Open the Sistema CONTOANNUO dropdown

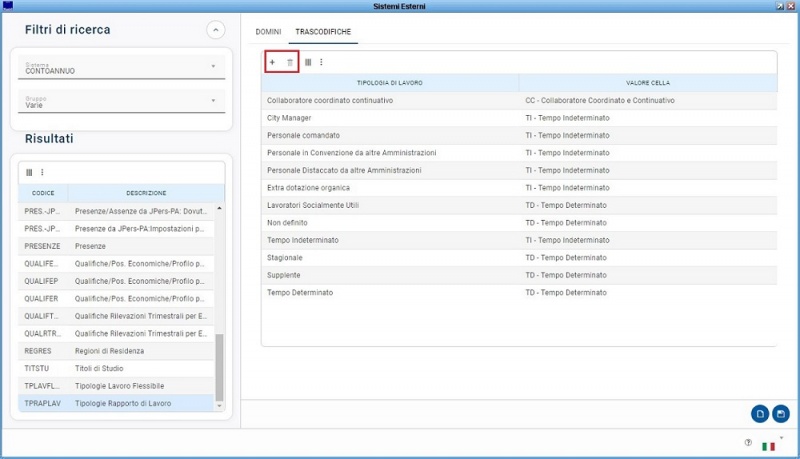[121, 67]
